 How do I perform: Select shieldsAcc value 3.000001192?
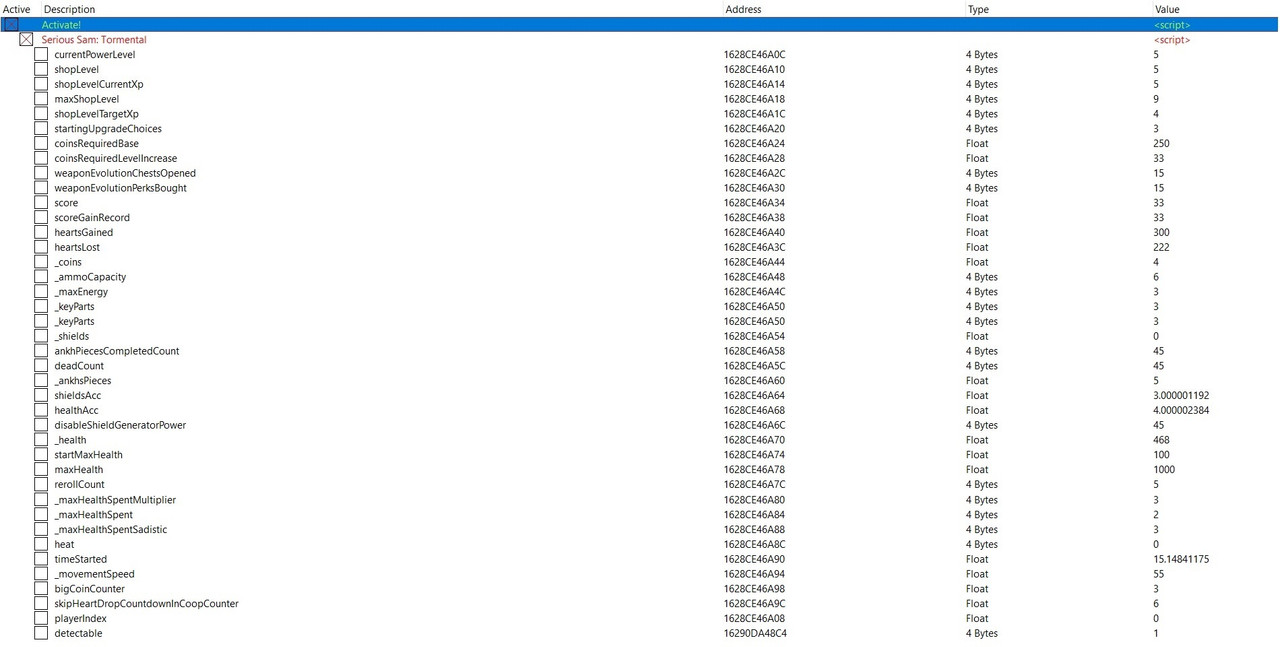pyautogui.click(x=1181, y=395)
